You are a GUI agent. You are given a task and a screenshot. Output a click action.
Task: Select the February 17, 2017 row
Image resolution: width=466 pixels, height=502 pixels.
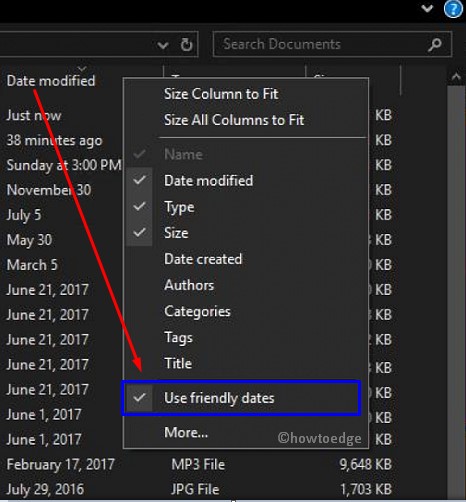(x=60, y=464)
